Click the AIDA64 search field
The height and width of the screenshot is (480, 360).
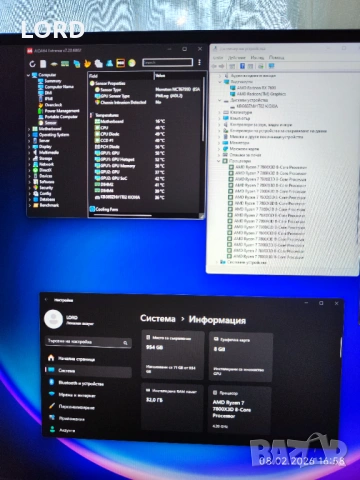[167, 62]
